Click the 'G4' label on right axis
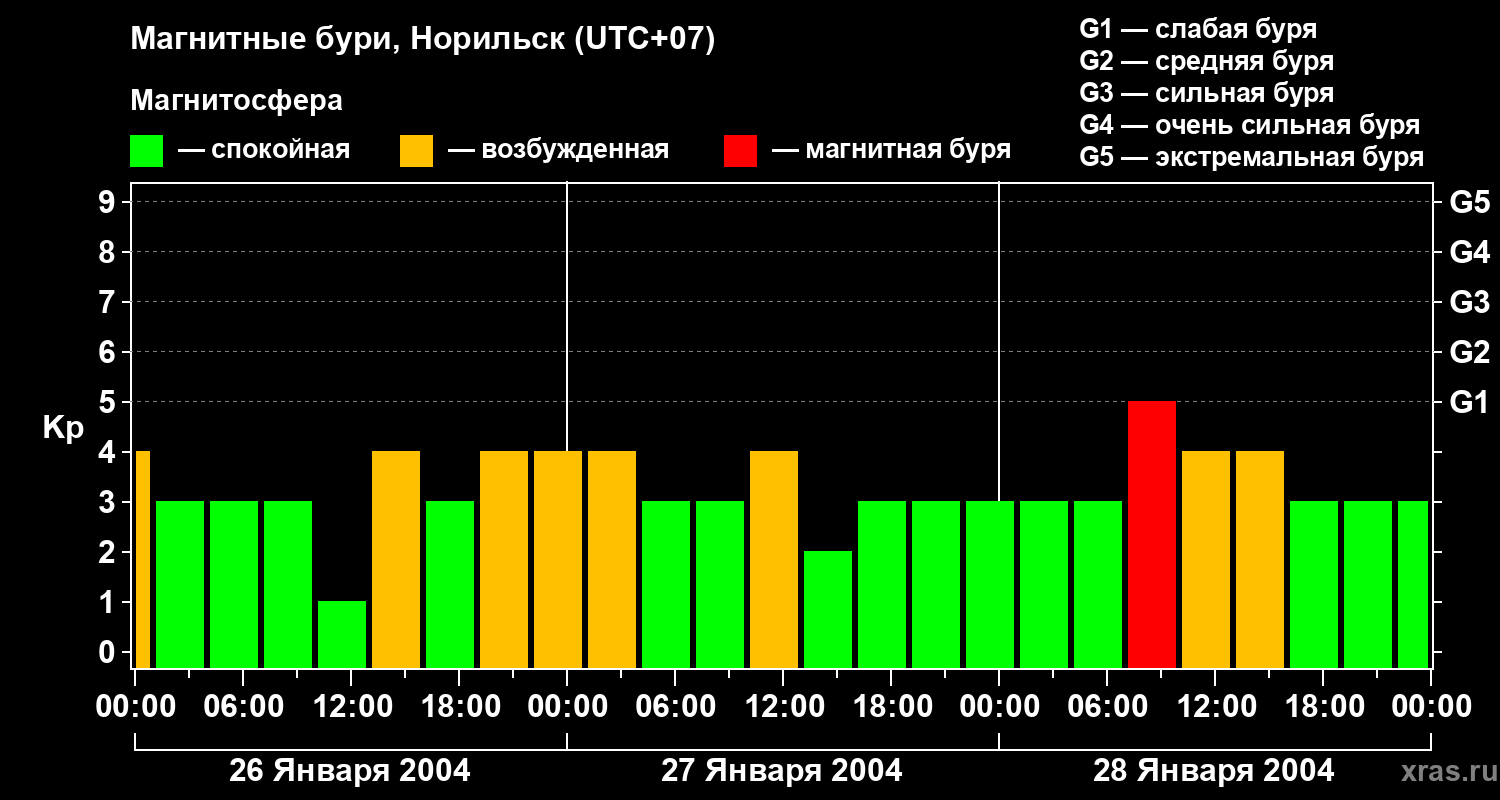This screenshot has width=1500, height=800. (1470, 252)
